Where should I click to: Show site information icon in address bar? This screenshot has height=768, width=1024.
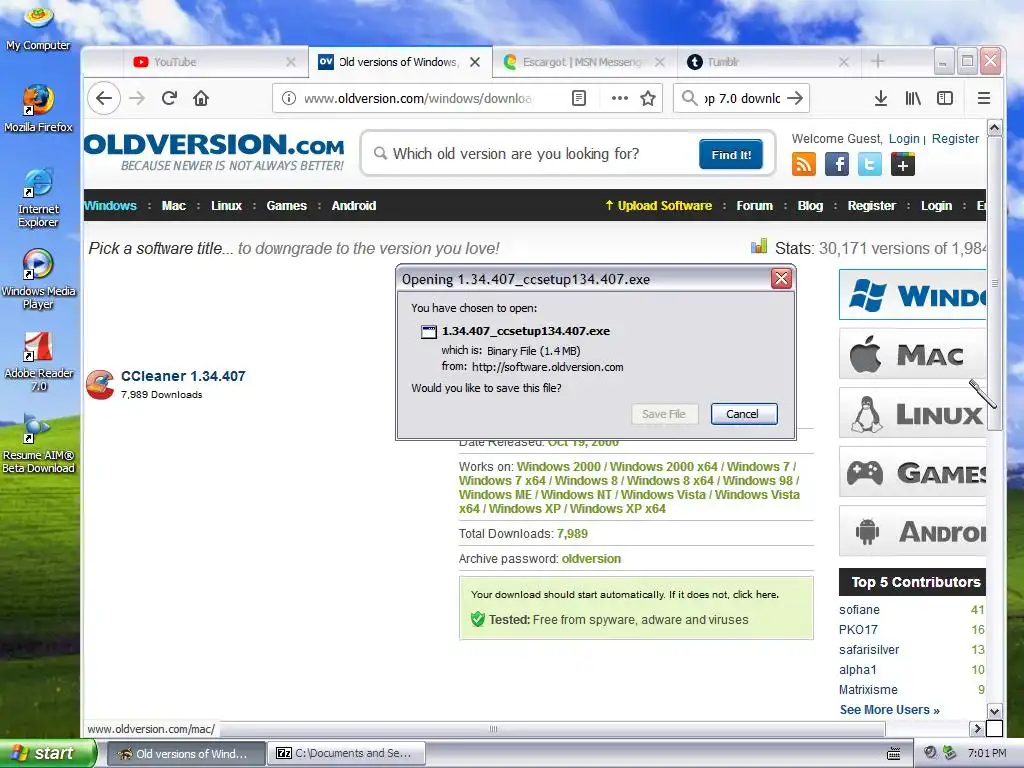click(x=289, y=98)
